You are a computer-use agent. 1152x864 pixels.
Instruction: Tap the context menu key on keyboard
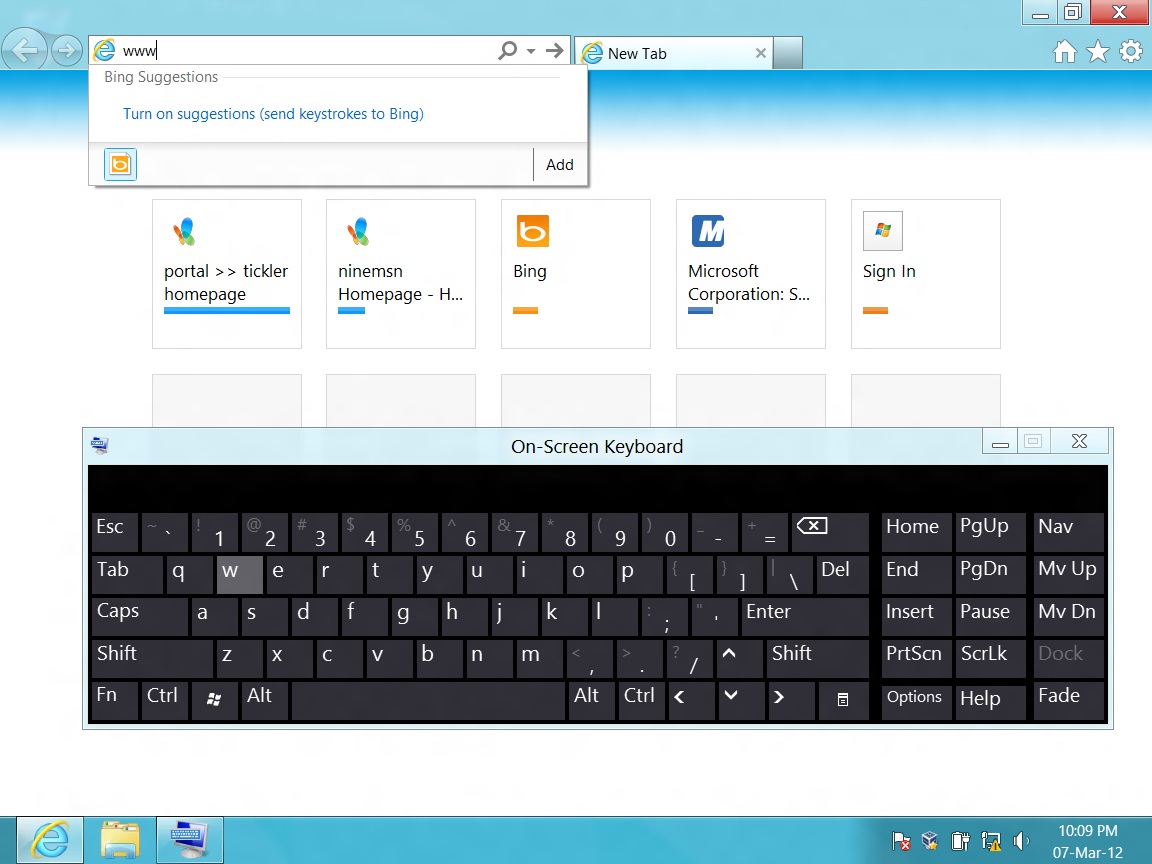(843, 701)
